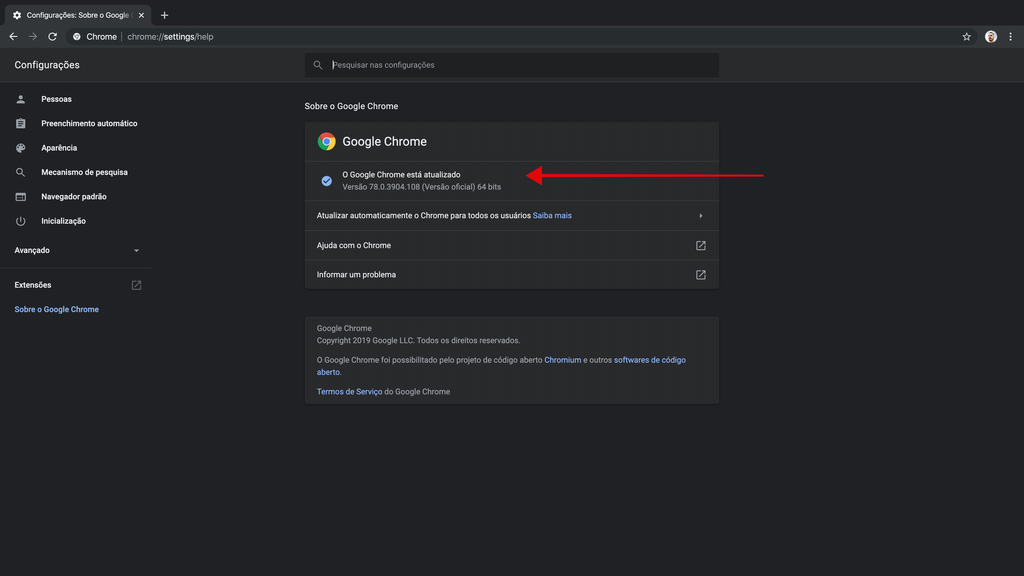Click the 'Saiba mais' link
The height and width of the screenshot is (576, 1024).
552,216
